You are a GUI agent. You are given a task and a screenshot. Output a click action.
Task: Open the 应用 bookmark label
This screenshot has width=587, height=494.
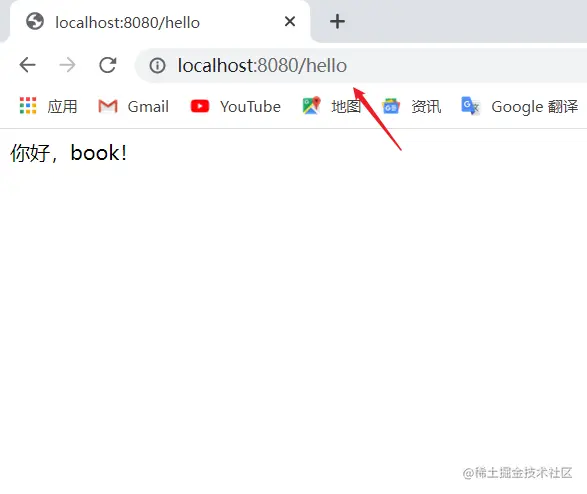pos(62,107)
